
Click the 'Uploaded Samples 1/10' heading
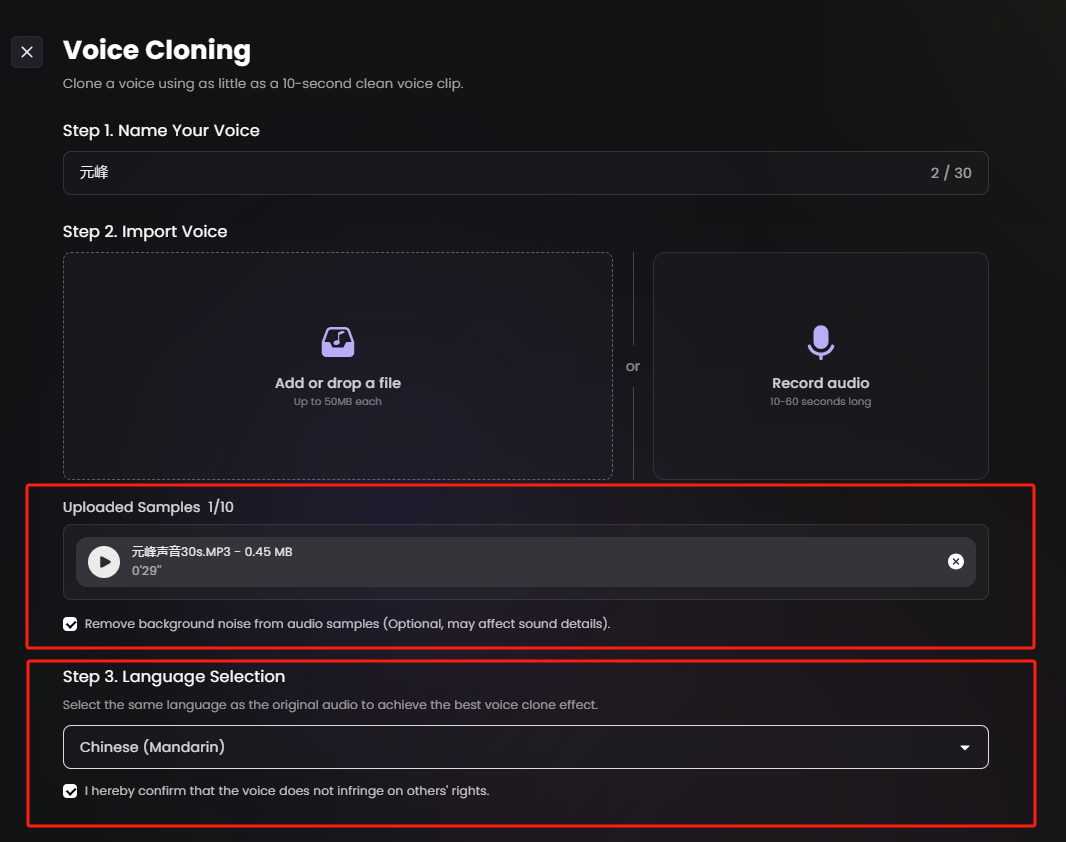pos(148,507)
